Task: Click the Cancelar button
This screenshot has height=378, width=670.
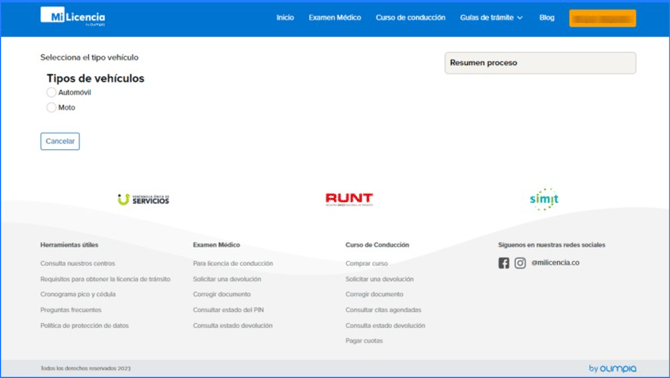Action: click(x=60, y=141)
